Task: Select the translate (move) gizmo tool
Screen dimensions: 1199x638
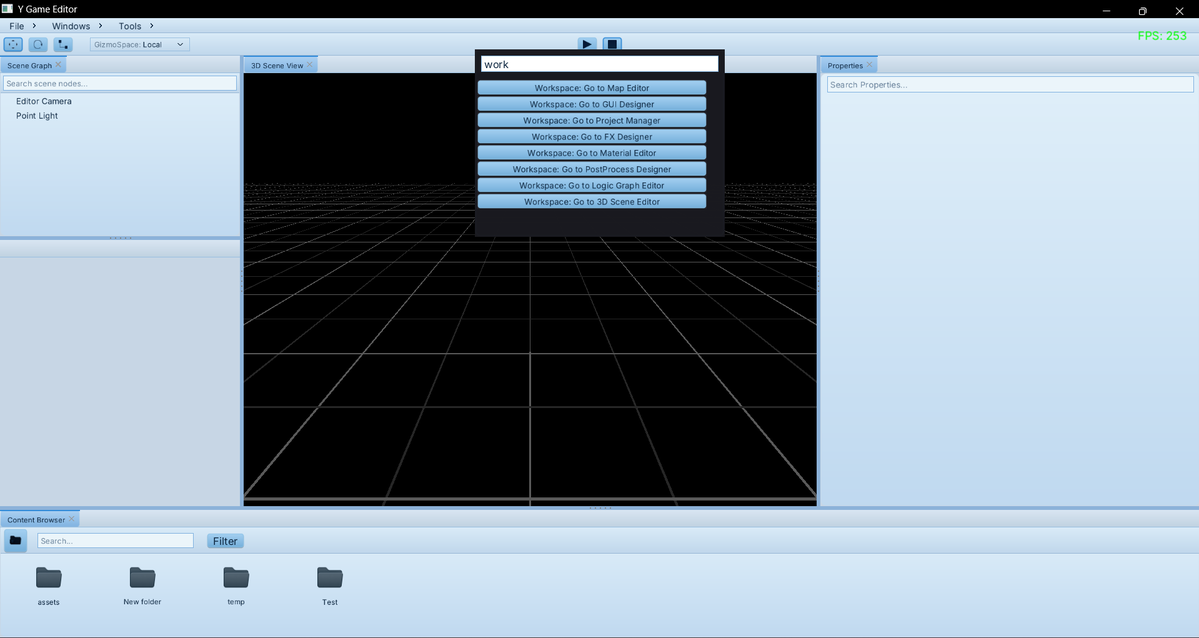Action: 13,44
